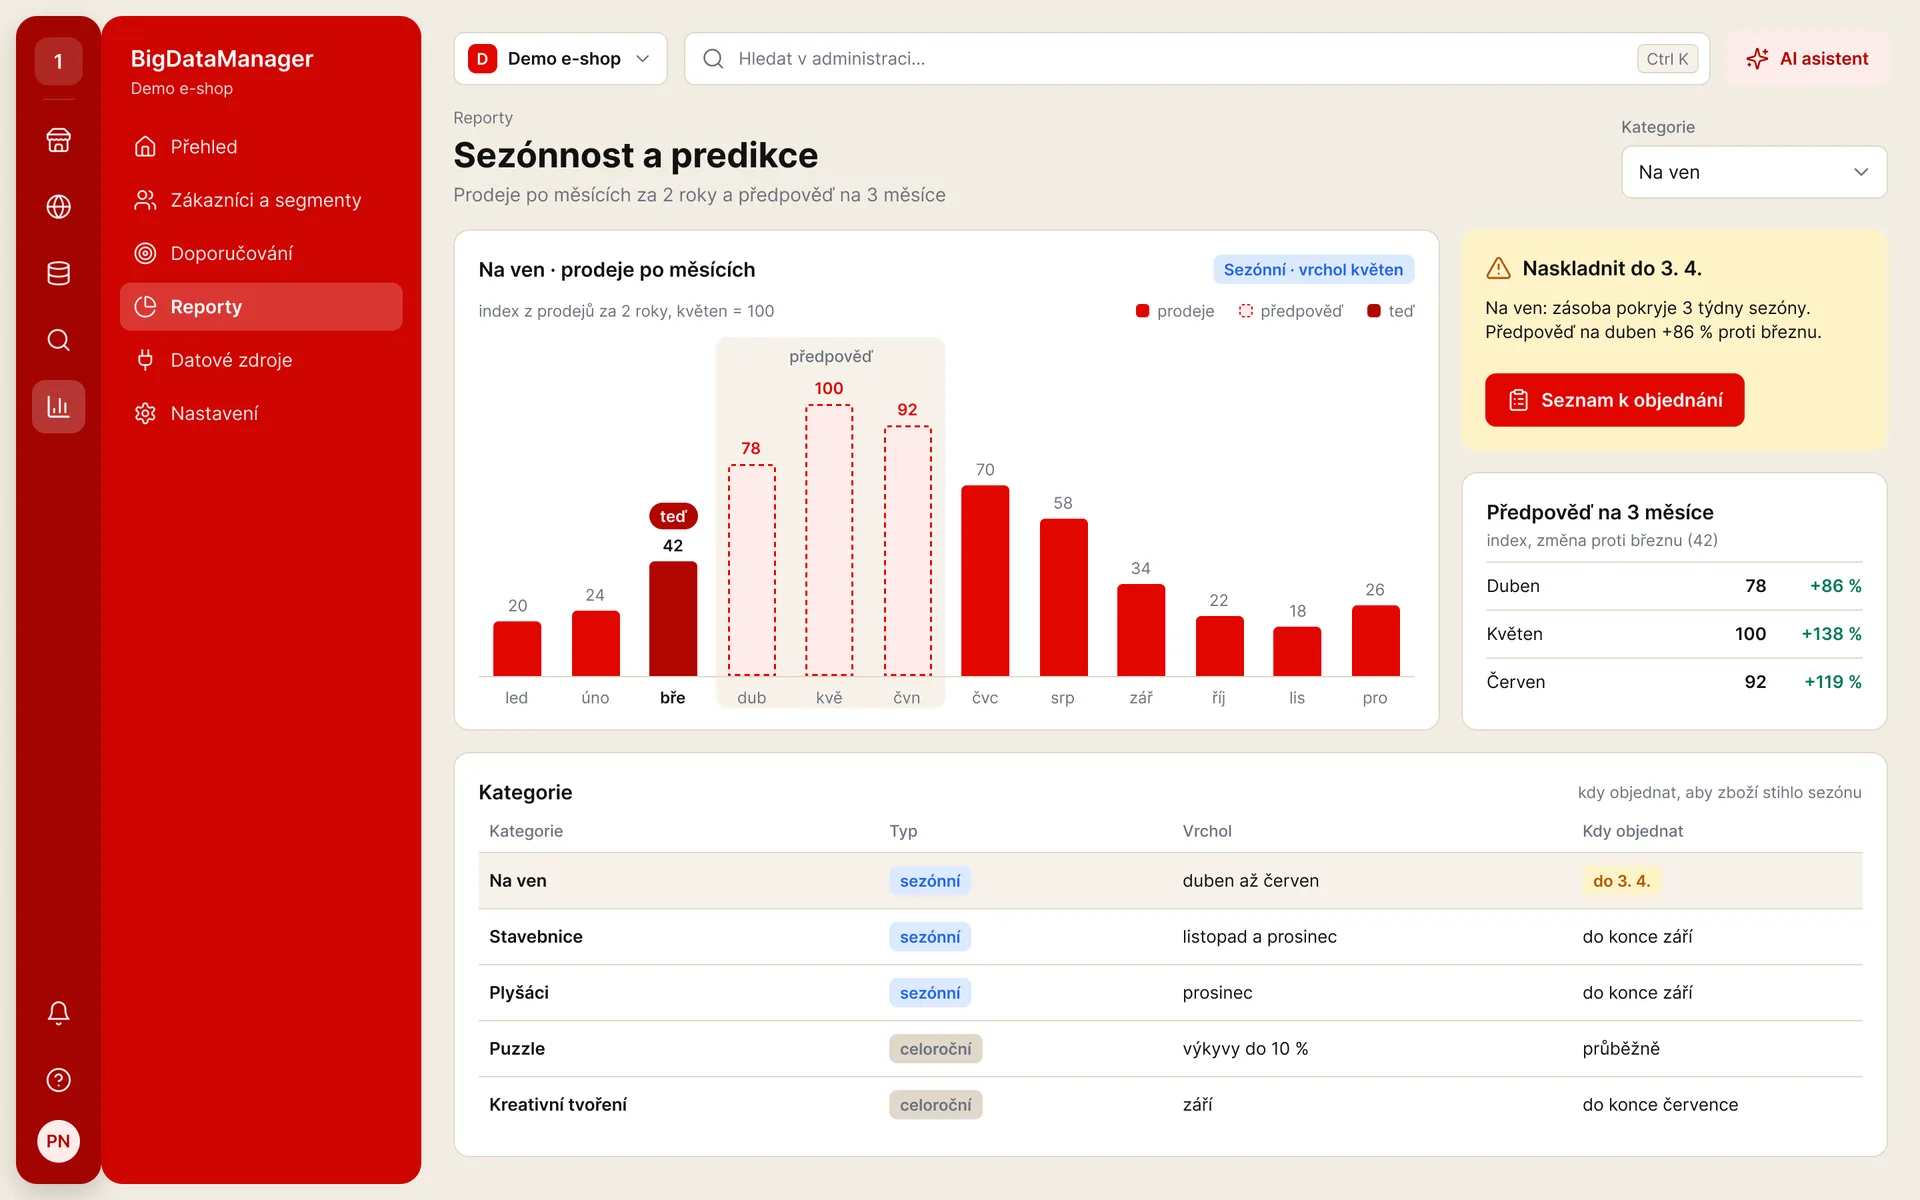Open the bar chart icon in rail
This screenshot has width=1920, height=1200.
(58, 406)
